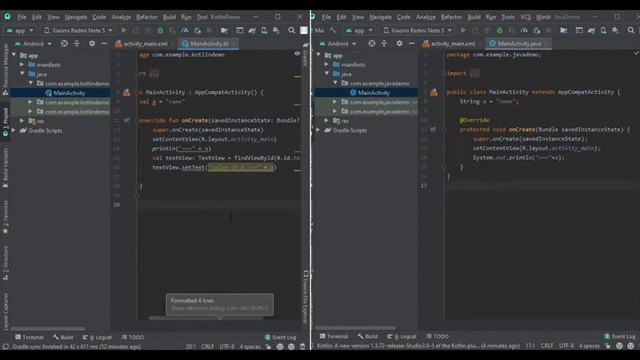Sync project with Gradle files in KotlinDemo
The width and height of the screenshot is (640, 360).
[x=252, y=31]
